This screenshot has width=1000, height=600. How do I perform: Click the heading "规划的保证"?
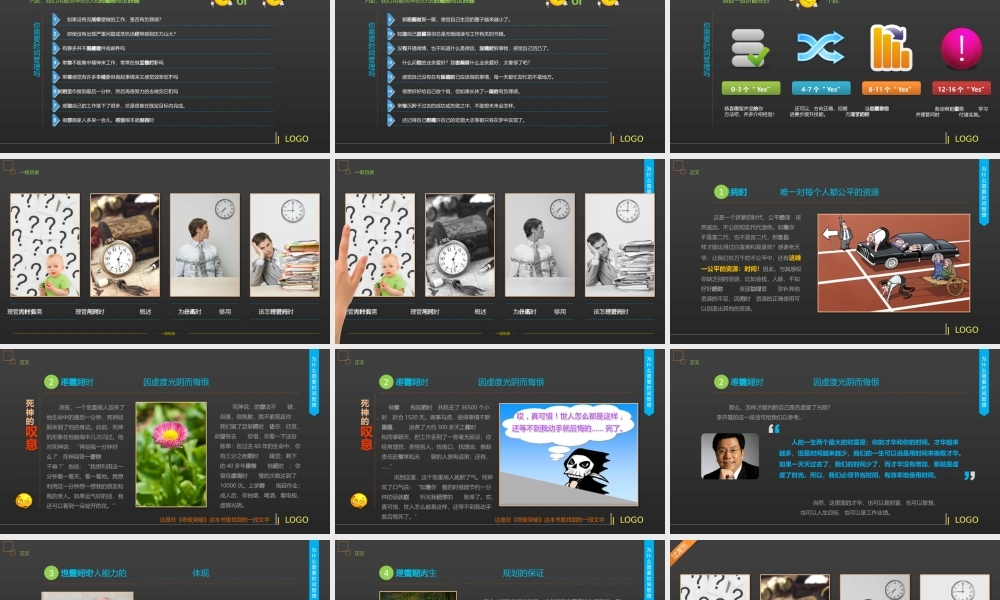[523, 573]
